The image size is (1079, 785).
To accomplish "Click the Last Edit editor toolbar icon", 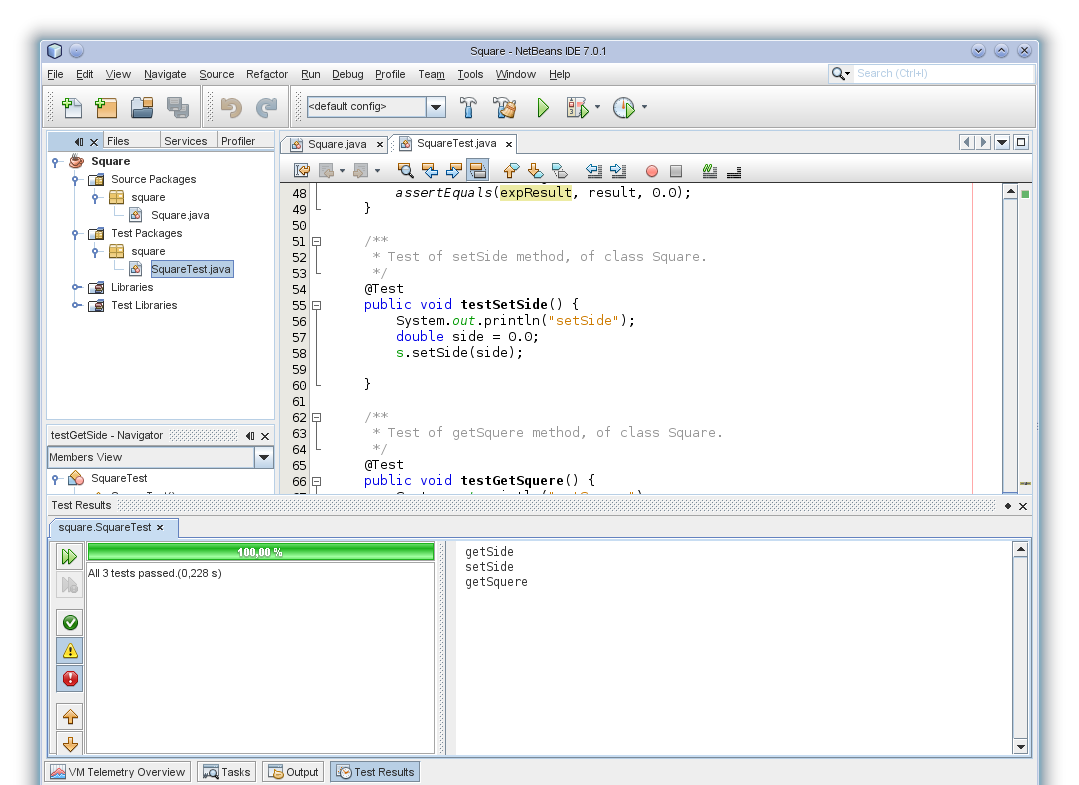I will pyautogui.click(x=301, y=171).
